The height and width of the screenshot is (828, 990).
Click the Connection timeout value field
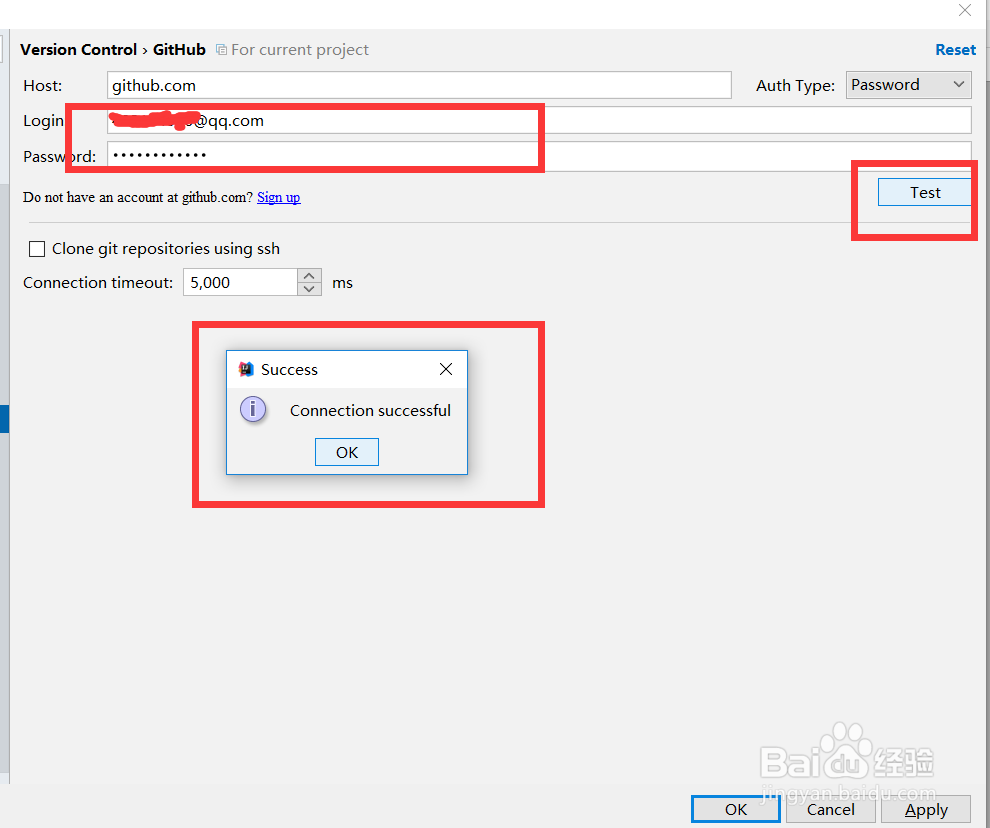pyautogui.click(x=240, y=282)
